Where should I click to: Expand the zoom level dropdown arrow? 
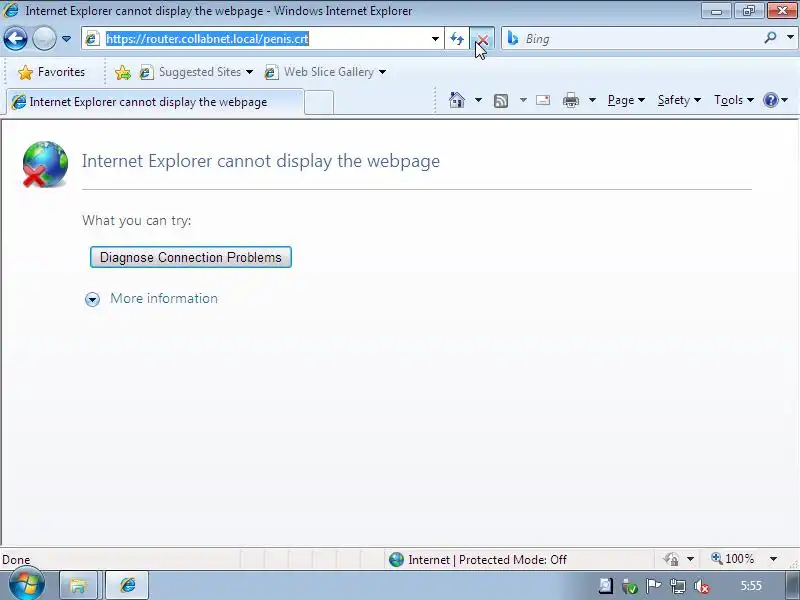click(x=773, y=559)
